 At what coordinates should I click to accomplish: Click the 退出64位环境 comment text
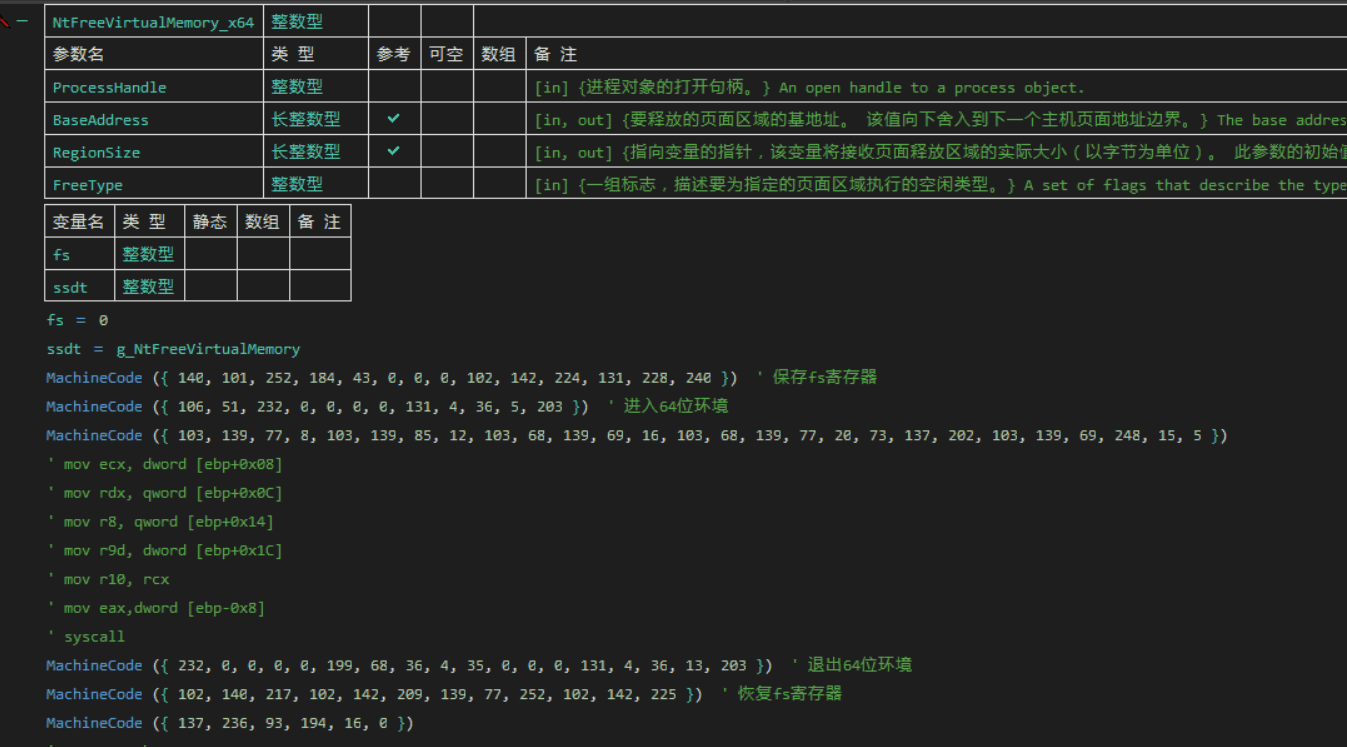[859, 665]
